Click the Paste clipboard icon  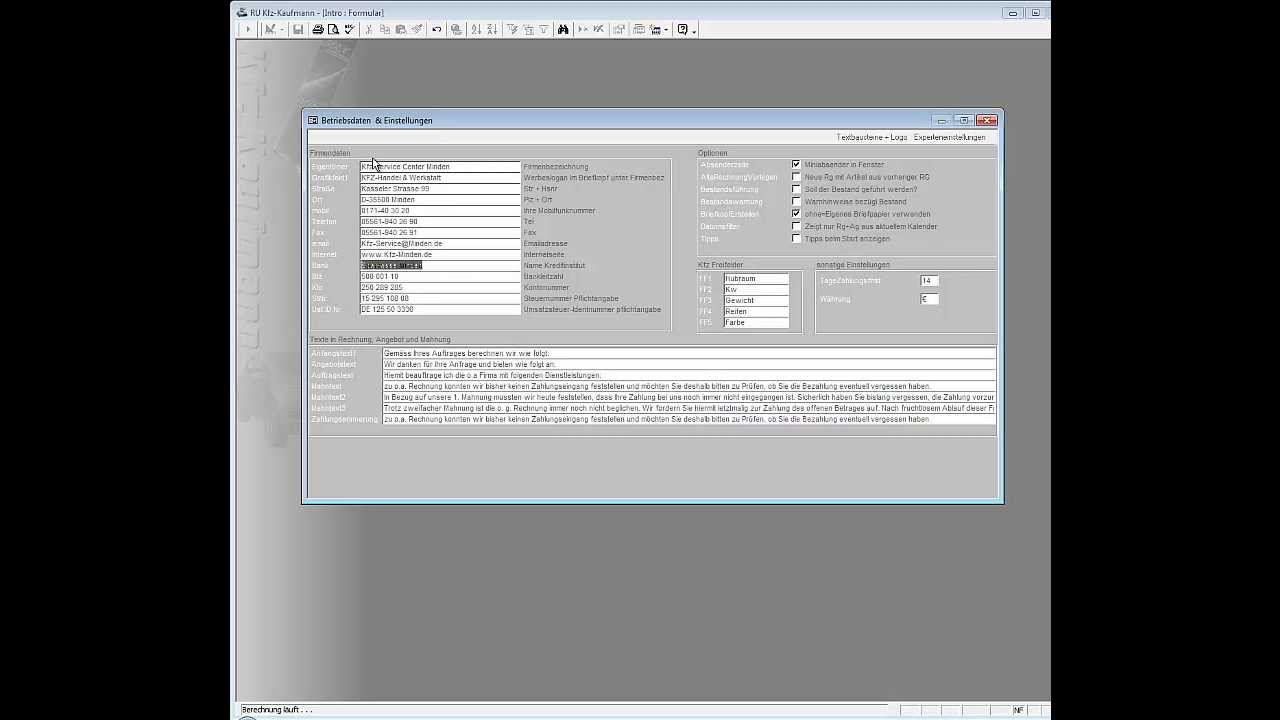point(400,30)
